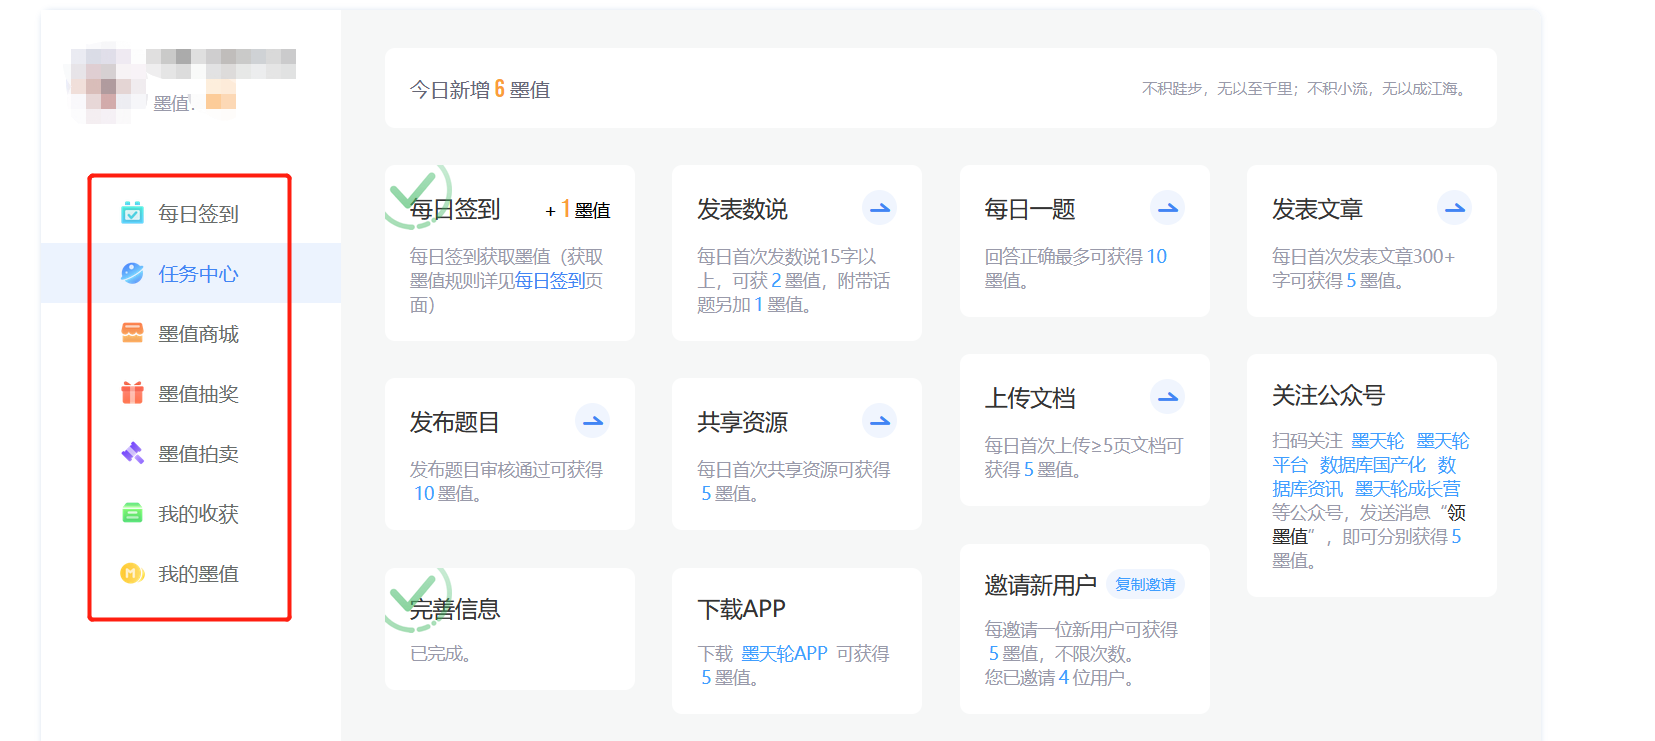The width and height of the screenshot is (1655, 741).
Task: Click the arrow icon on 发表数说 card
Action: [x=879, y=208]
